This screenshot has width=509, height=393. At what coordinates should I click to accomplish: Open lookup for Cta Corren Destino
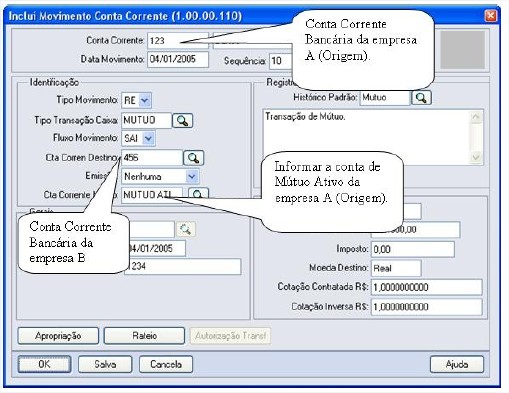pyautogui.click(x=193, y=158)
